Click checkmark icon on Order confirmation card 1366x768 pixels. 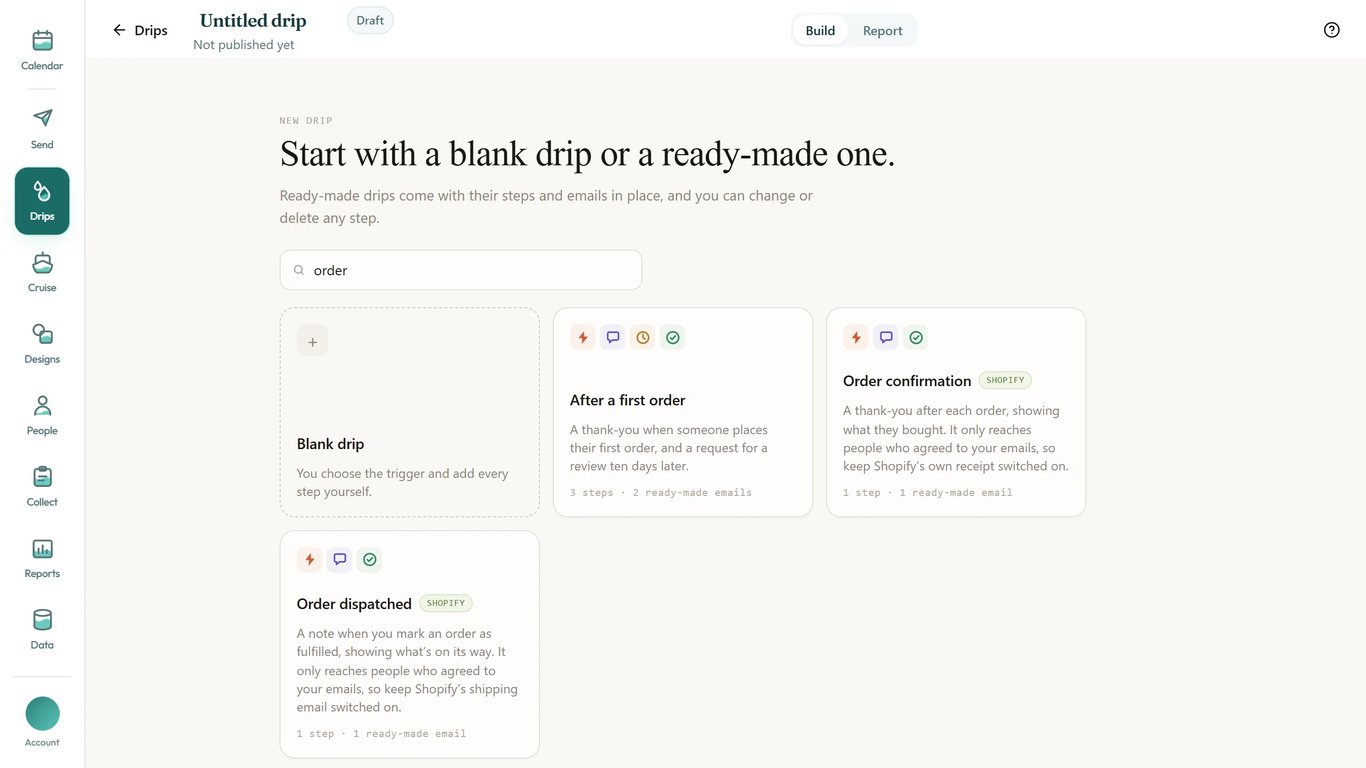[916, 338]
